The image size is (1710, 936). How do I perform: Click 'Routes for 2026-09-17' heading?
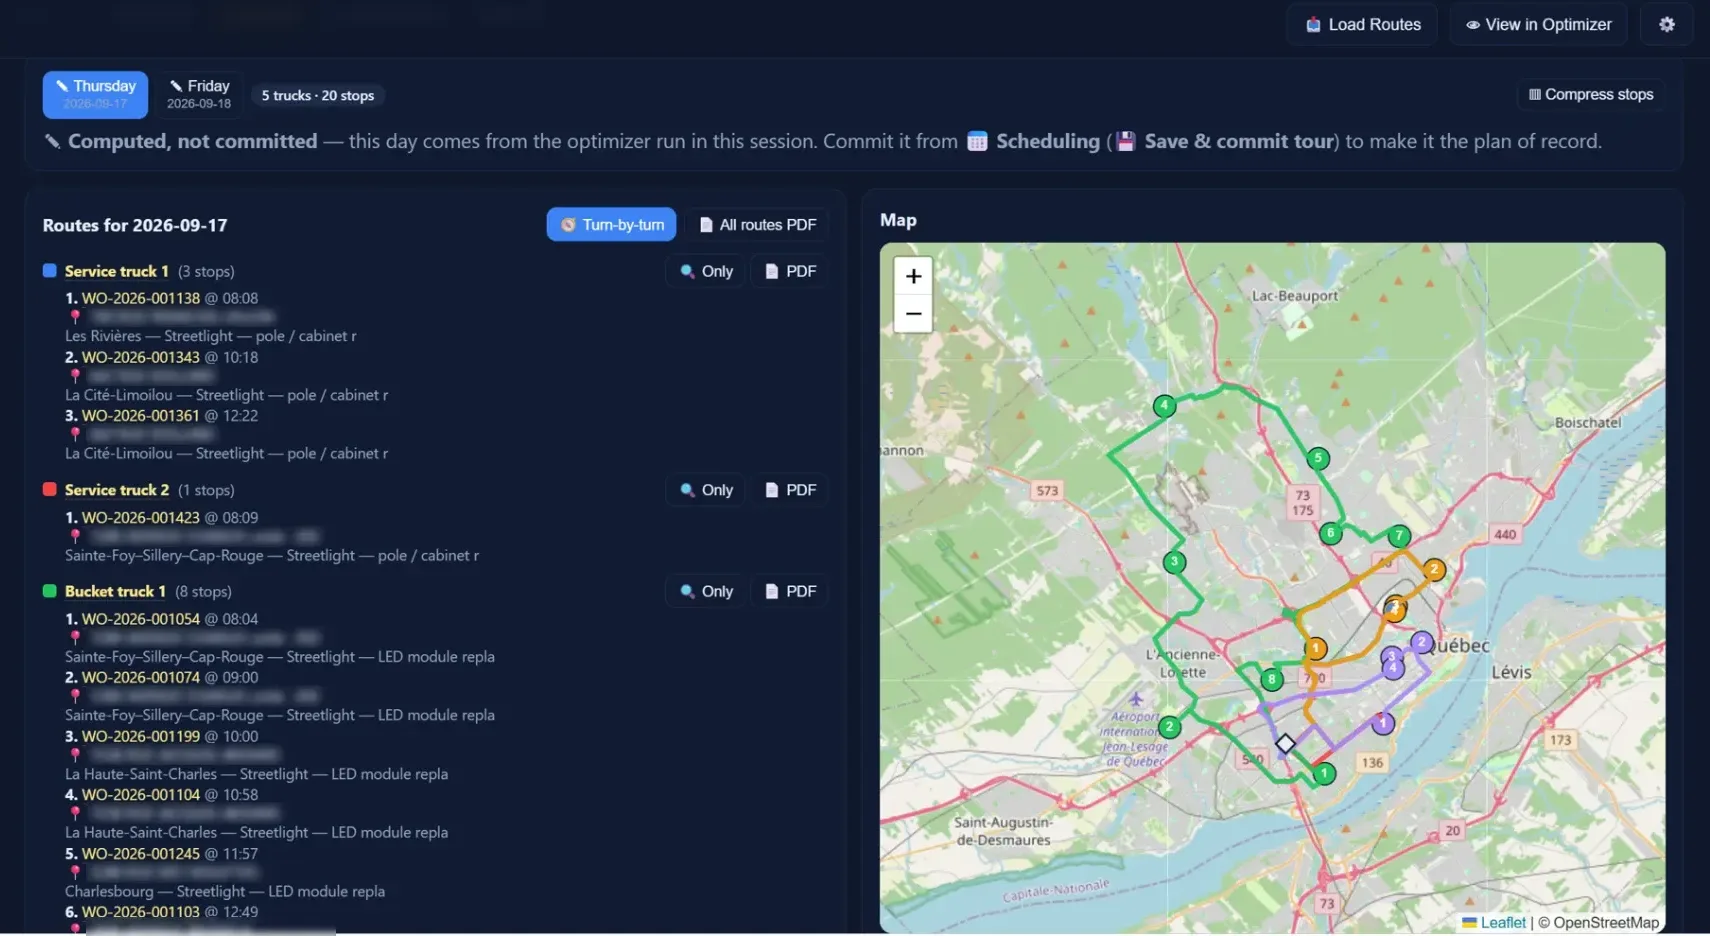(x=135, y=225)
